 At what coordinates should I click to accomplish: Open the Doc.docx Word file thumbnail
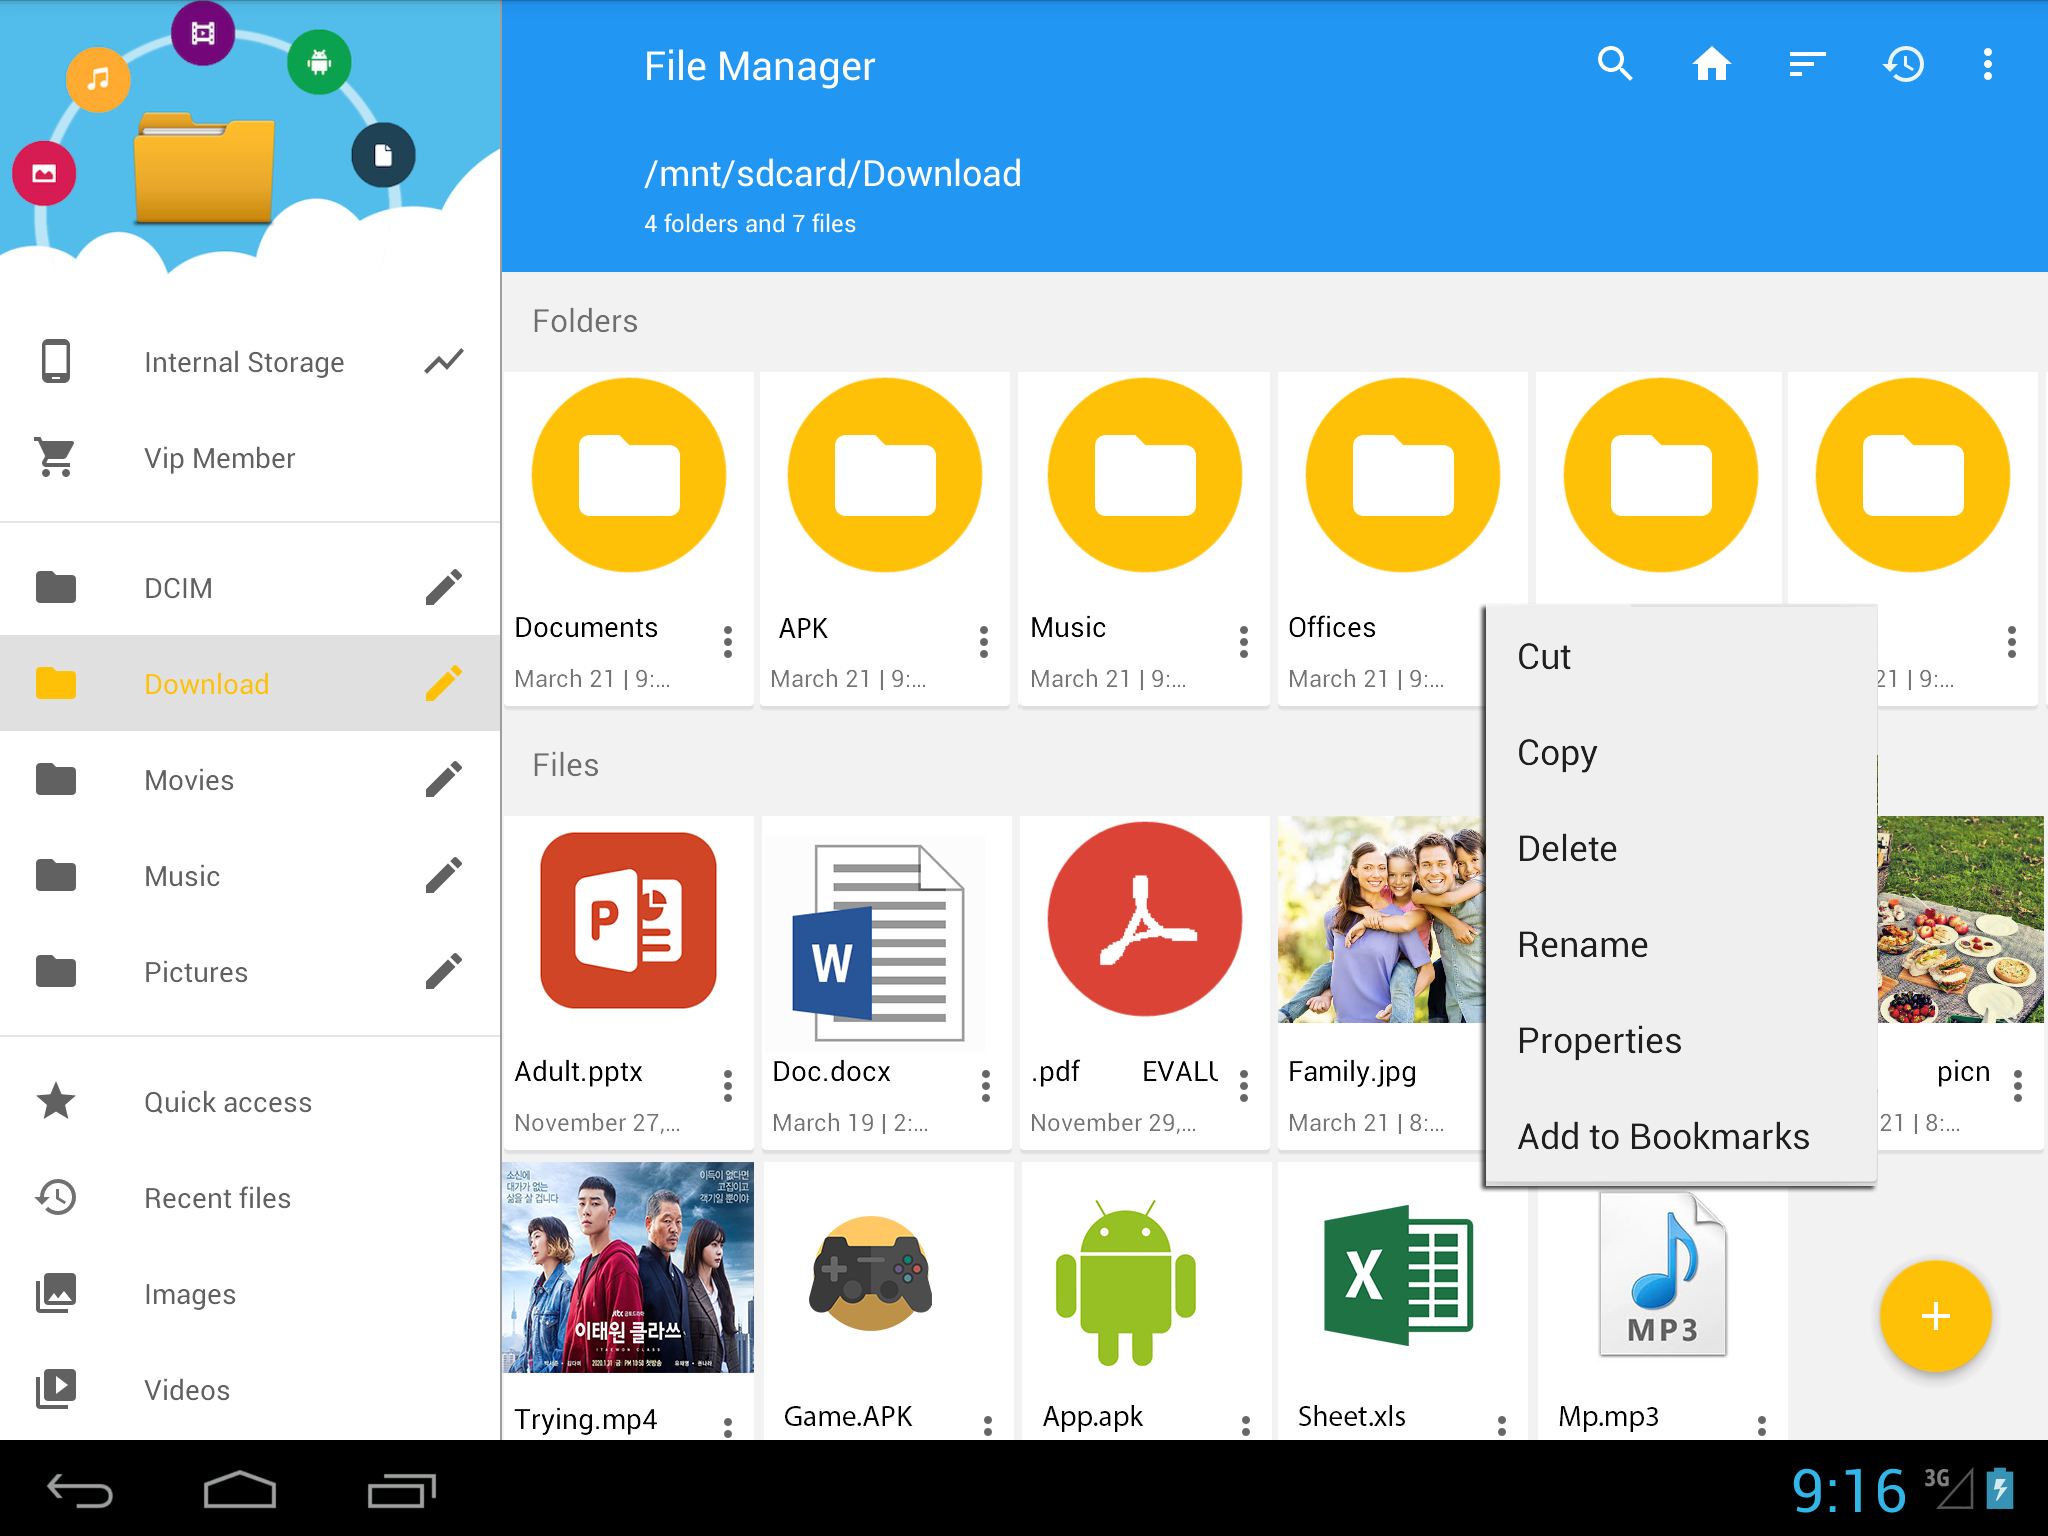[x=880, y=942]
